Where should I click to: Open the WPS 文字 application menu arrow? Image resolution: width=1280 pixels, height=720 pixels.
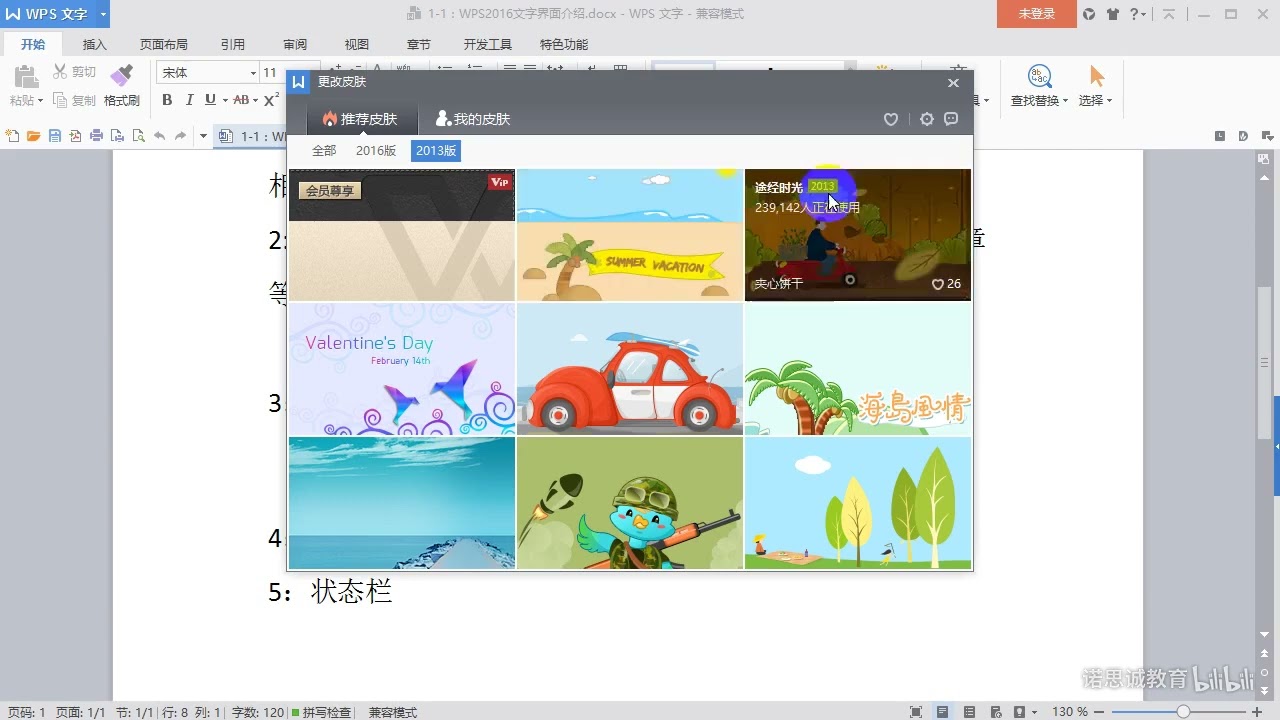click(x=103, y=14)
